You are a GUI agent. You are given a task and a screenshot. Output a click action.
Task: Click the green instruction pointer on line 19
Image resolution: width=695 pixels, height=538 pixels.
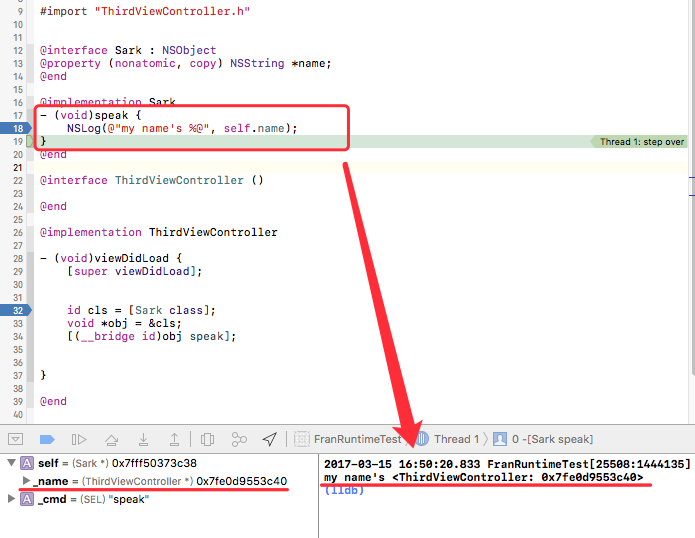(x=30, y=141)
